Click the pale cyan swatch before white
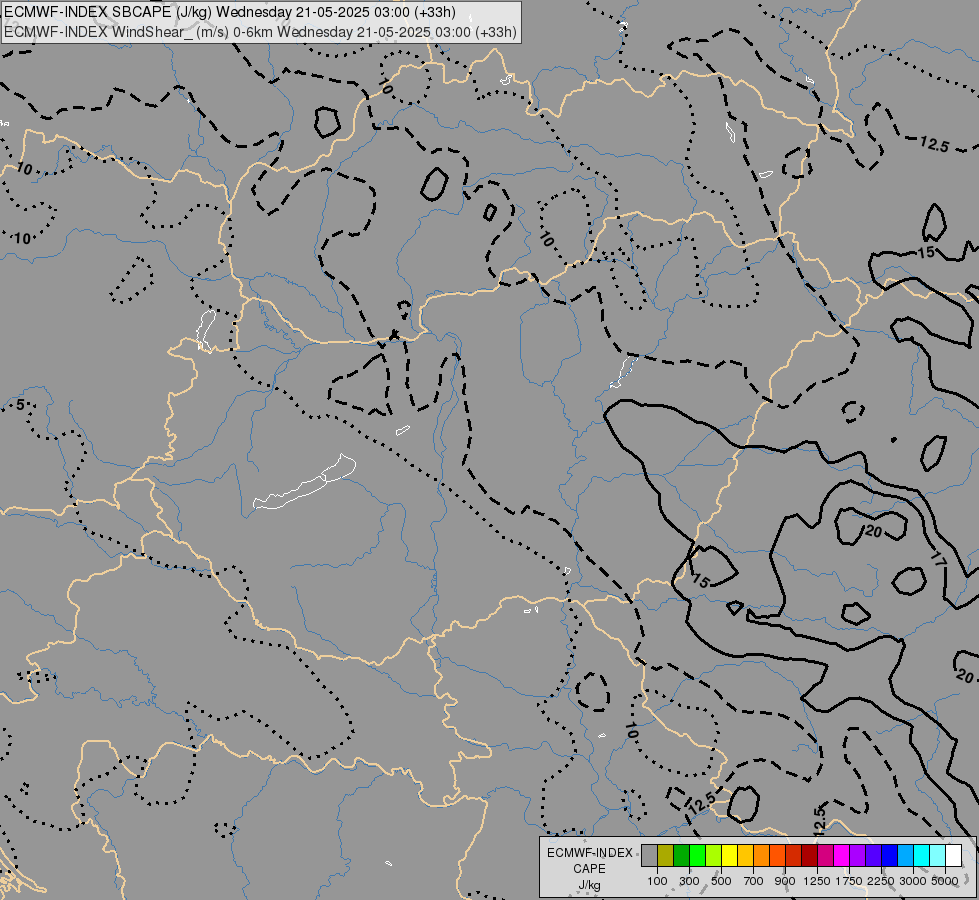The width and height of the screenshot is (979, 900). [x=938, y=855]
